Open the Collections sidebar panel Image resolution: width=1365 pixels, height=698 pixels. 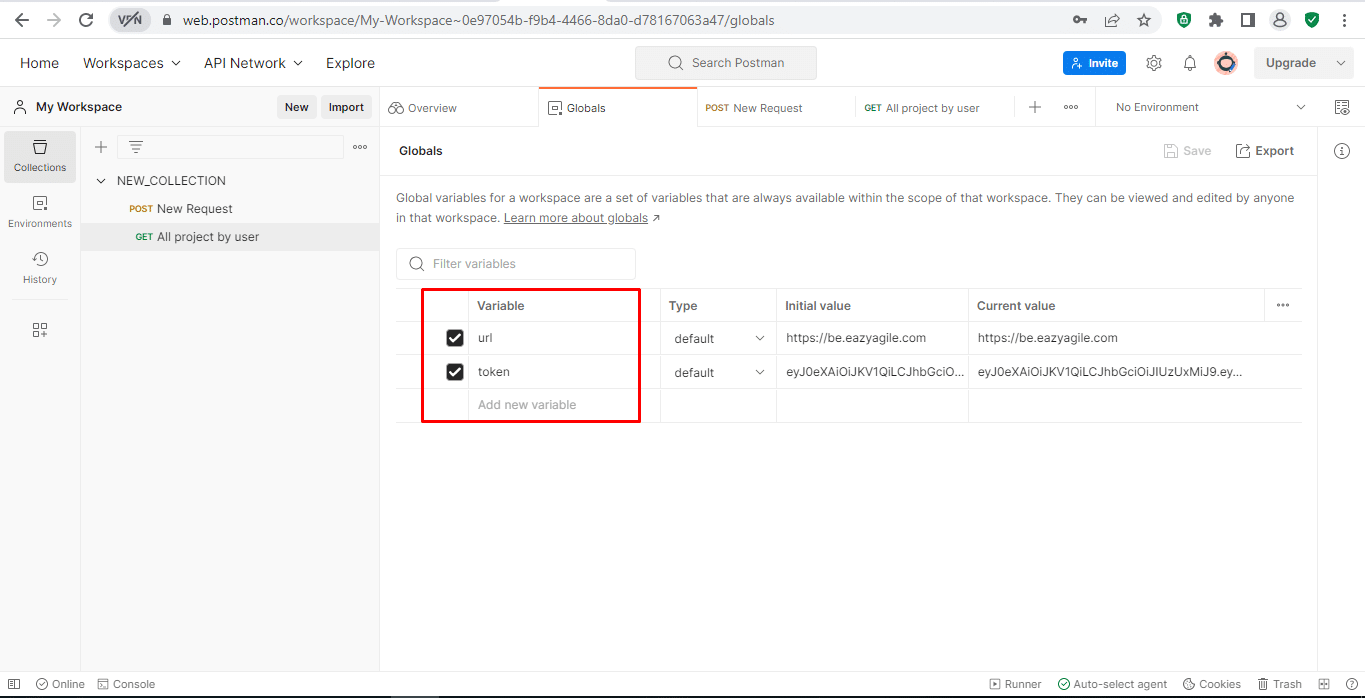(x=40, y=156)
